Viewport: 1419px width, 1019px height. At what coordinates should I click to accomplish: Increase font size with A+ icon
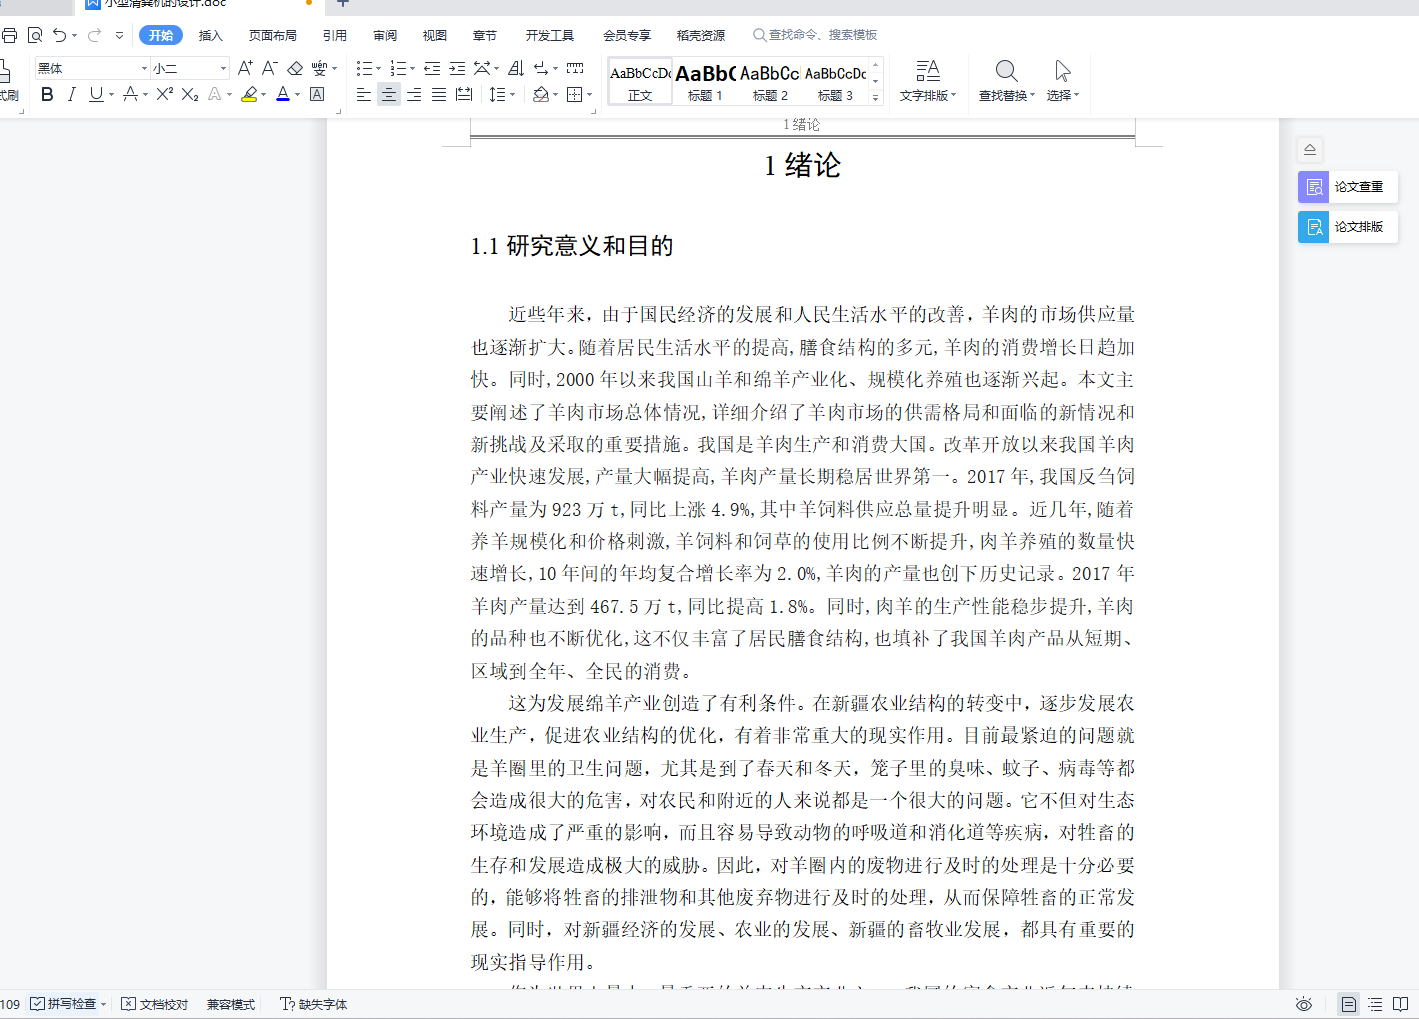pyautogui.click(x=245, y=68)
